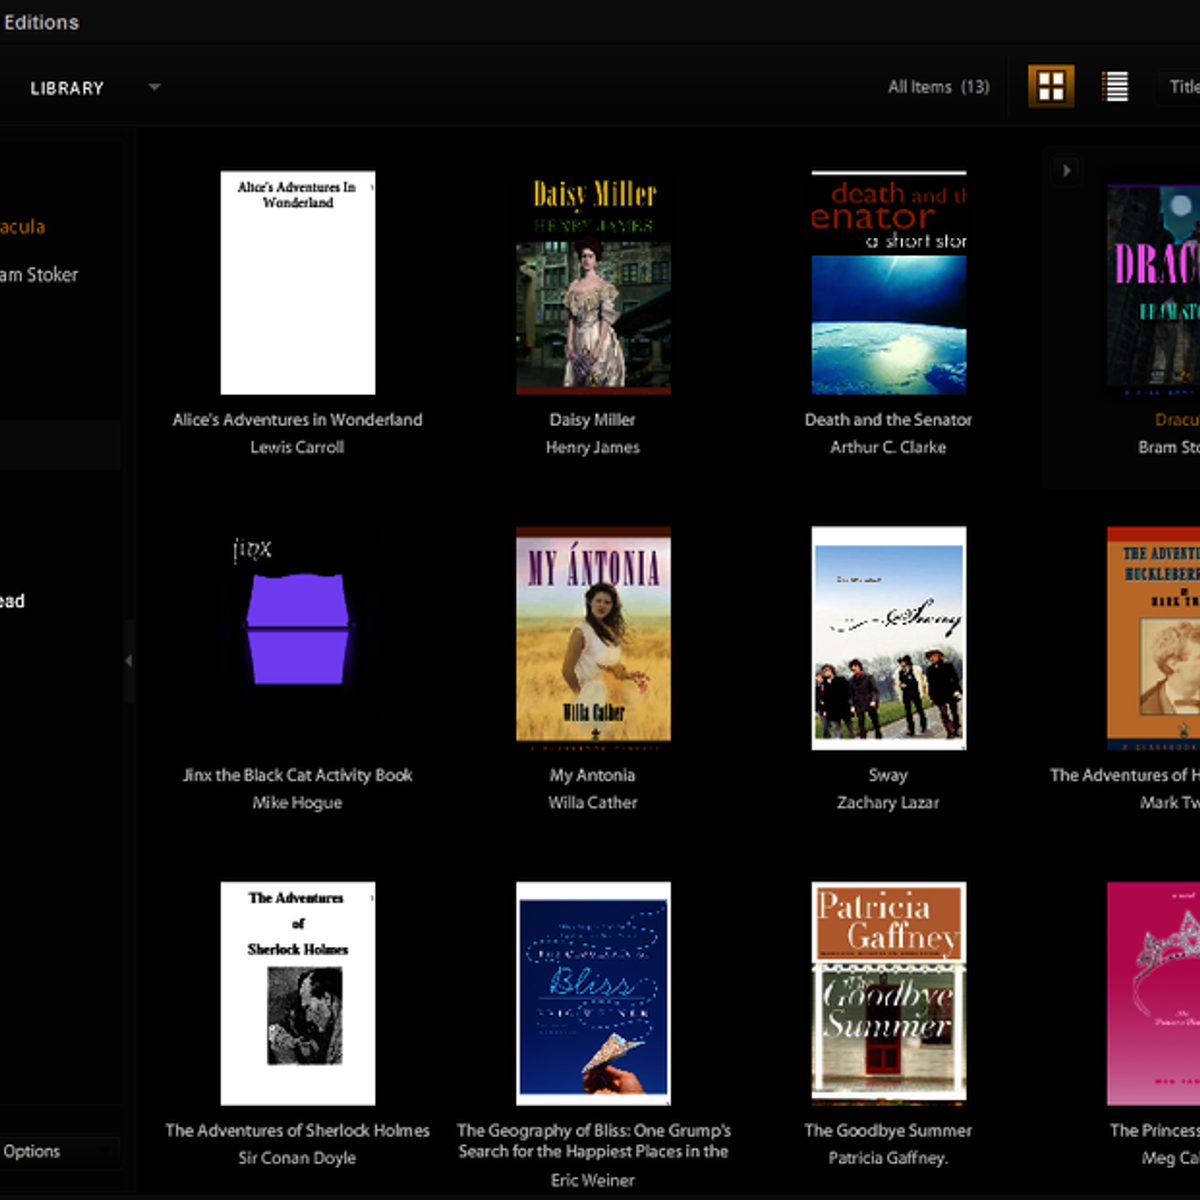Open Death and the Senator
Viewport: 1200px width, 1200px height.
point(888,281)
